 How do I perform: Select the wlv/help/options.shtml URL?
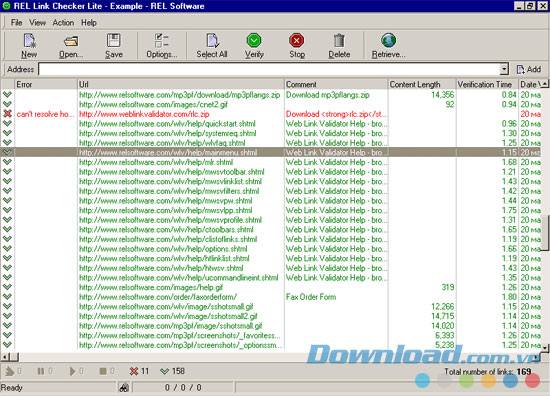(163, 249)
